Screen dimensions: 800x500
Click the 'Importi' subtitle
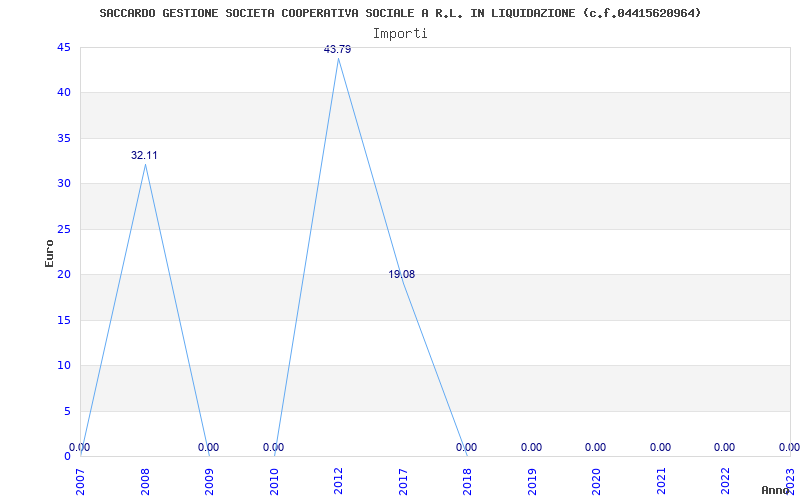point(400,34)
